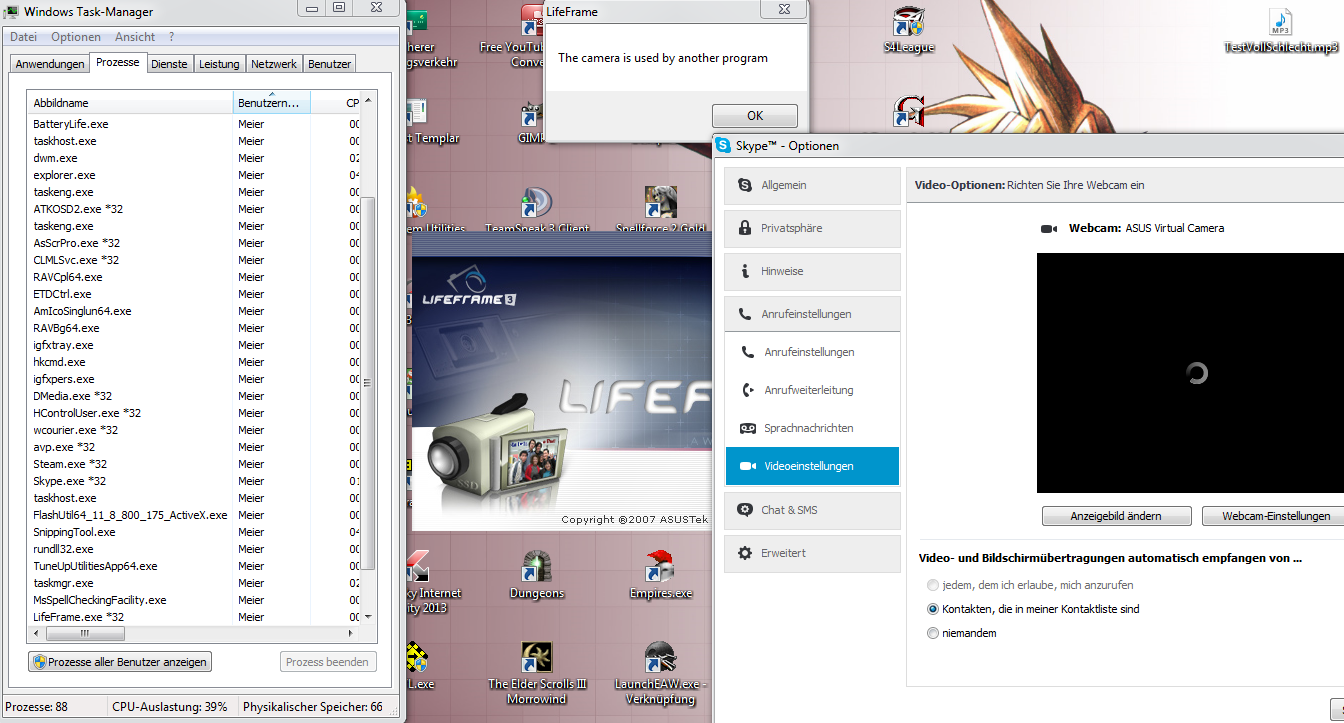Open the ? help menu in Task-Manager
The image size is (1344, 723).
click(x=171, y=37)
